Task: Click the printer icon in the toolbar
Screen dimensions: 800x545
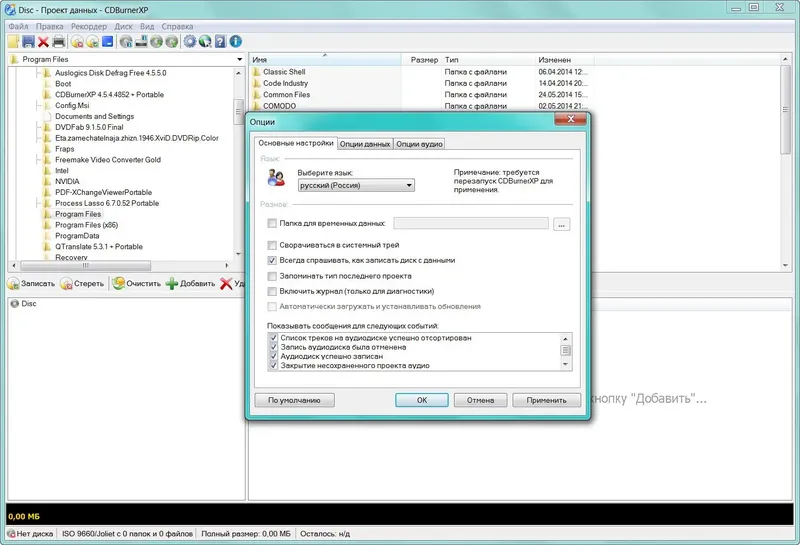Action: click(59, 42)
